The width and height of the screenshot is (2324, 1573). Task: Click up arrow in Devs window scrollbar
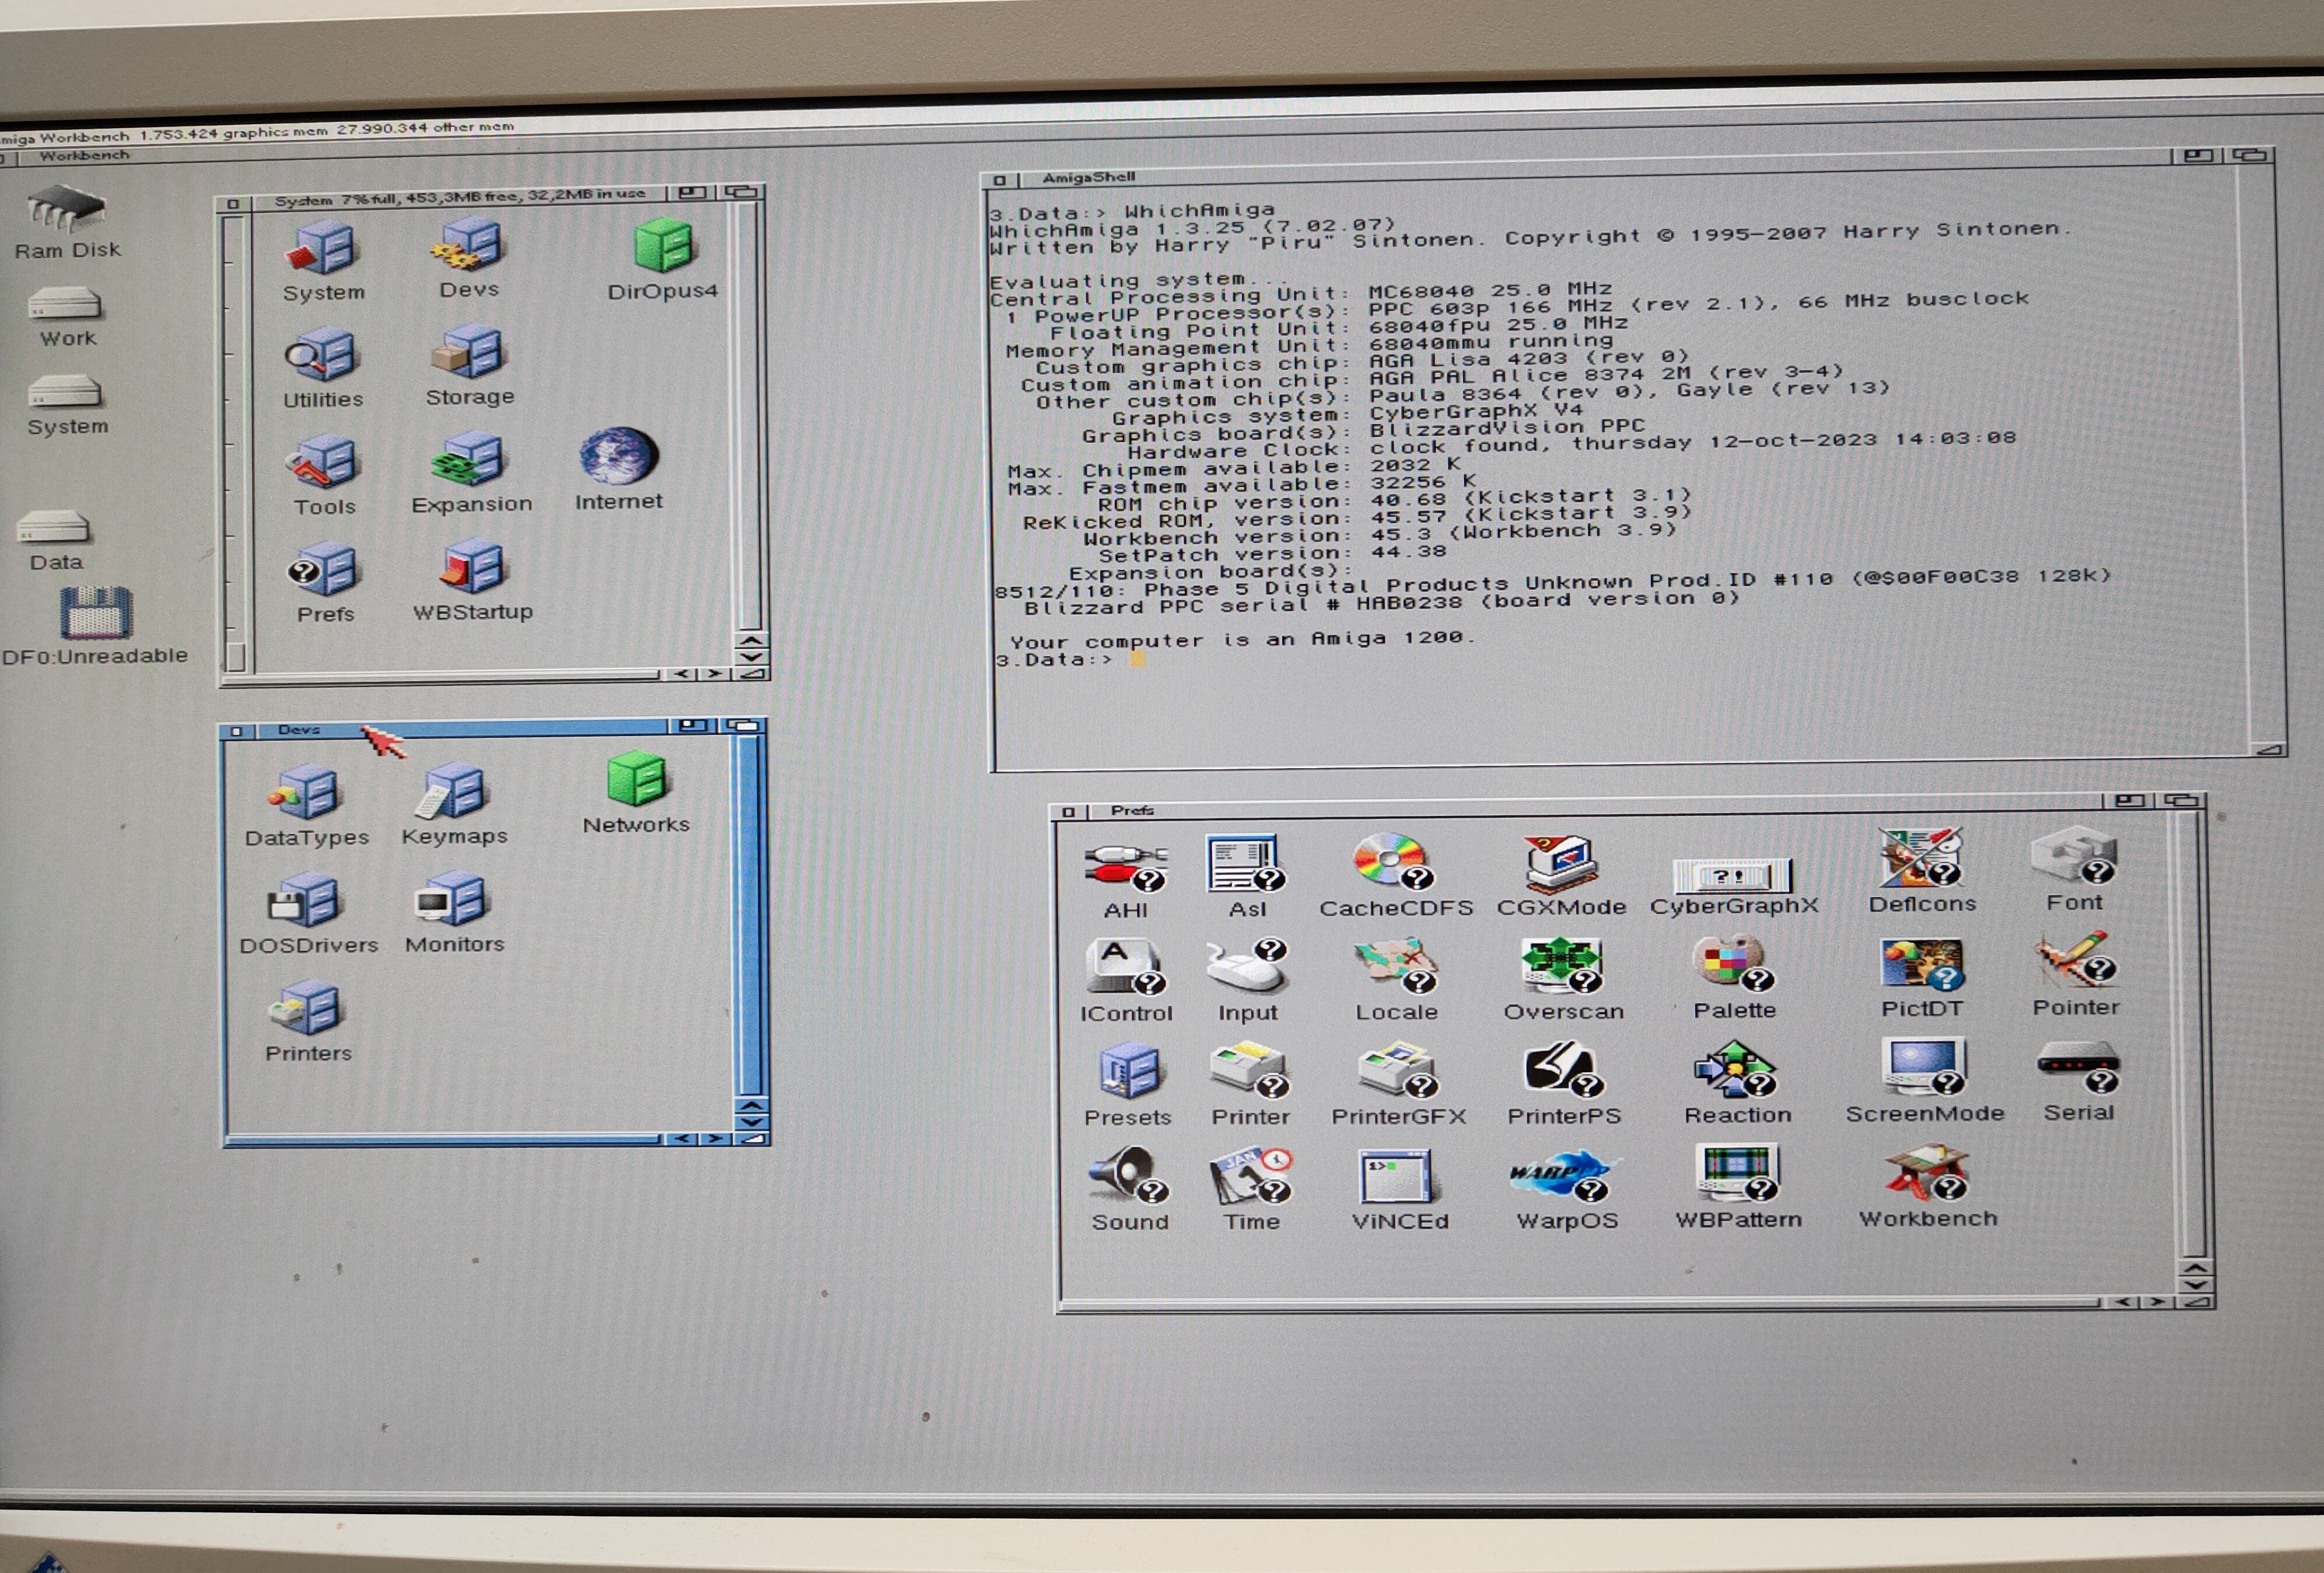coord(751,1106)
